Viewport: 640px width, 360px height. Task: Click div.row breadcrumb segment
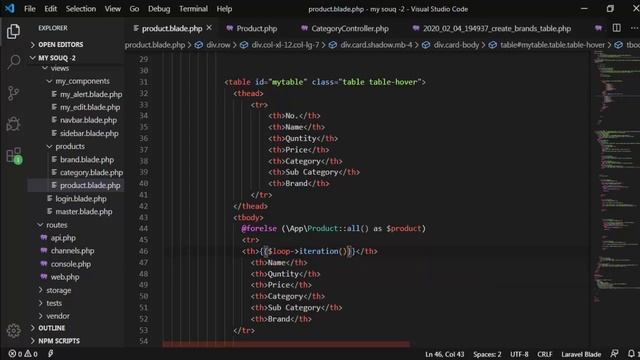tap(218, 45)
